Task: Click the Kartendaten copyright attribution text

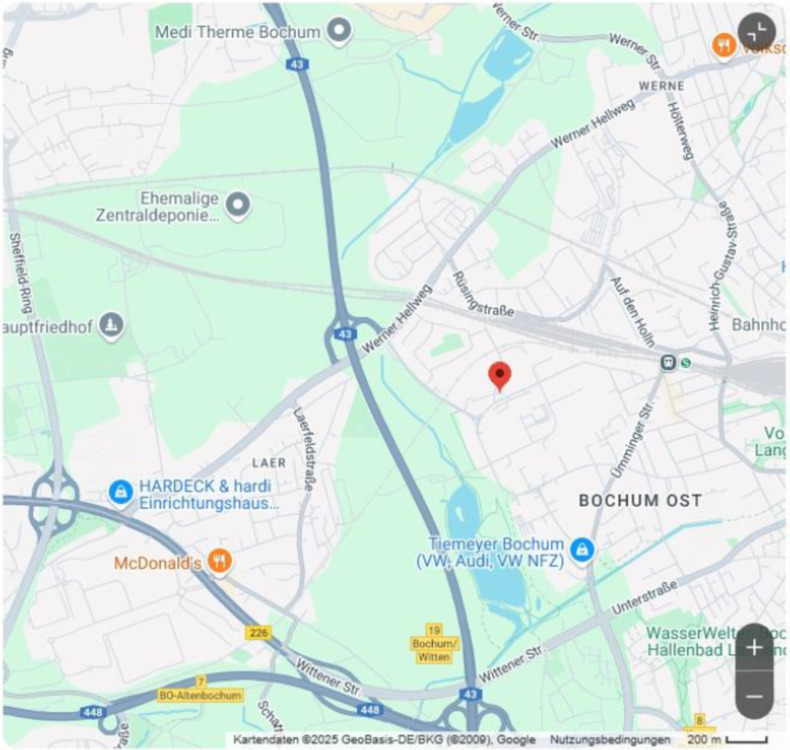Action: pyautogui.click(x=384, y=739)
